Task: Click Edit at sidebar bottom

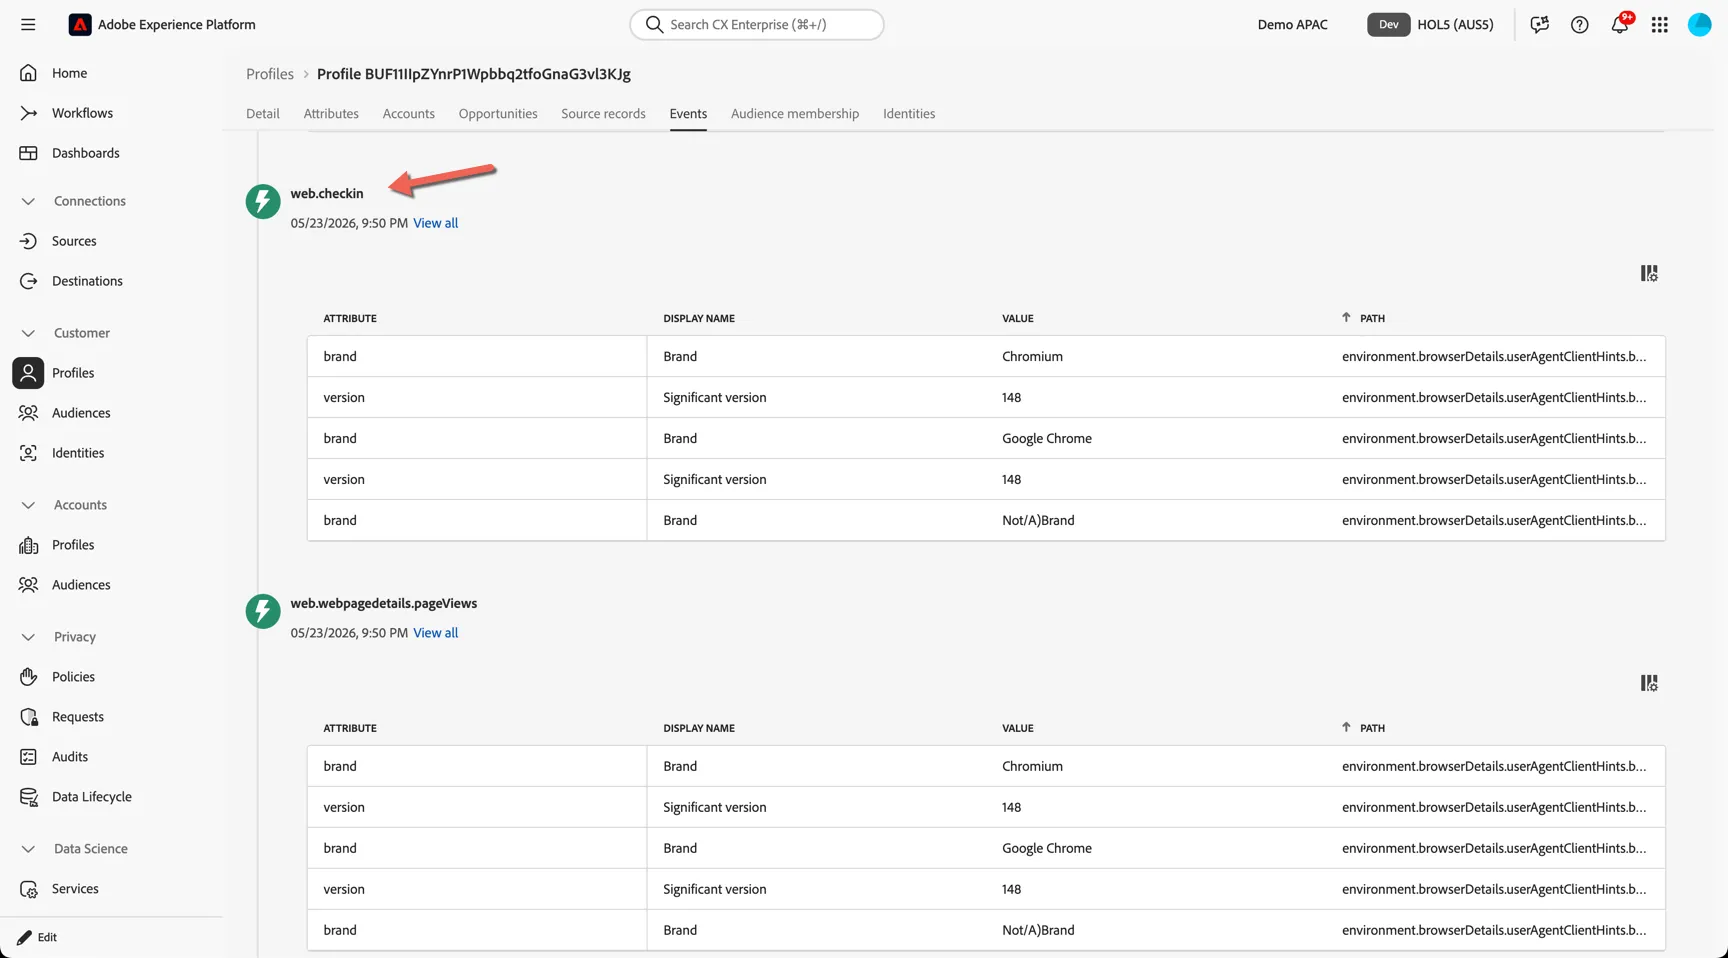Action: pos(37,937)
